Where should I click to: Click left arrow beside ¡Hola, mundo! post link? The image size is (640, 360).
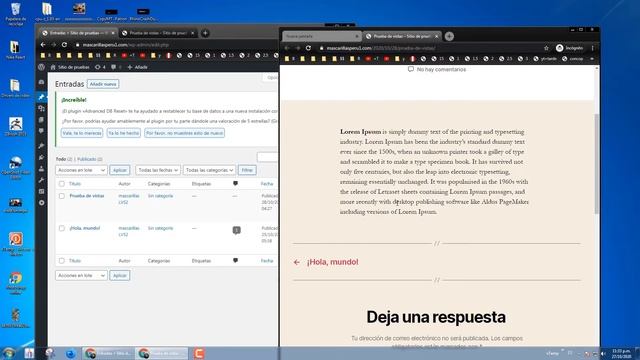(297, 262)
